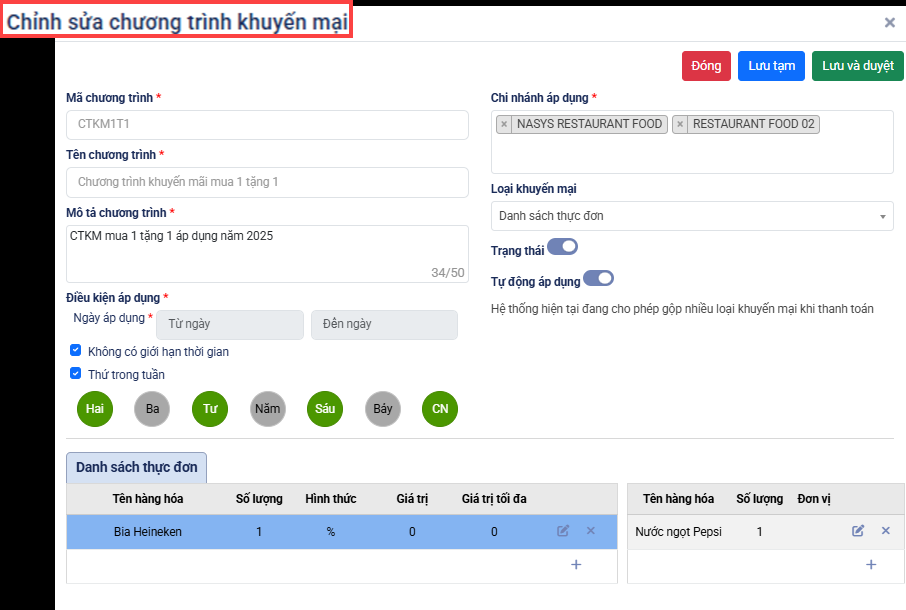Viewport: 906px width, 610px height.
Task: Select the Bia Heineken cell
Action: point(147,532)
